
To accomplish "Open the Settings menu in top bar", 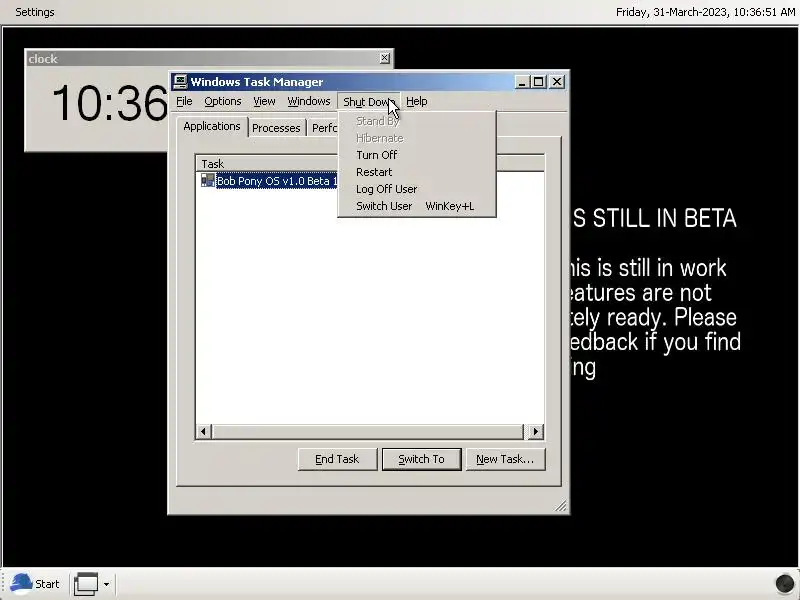I will point(35,12).
